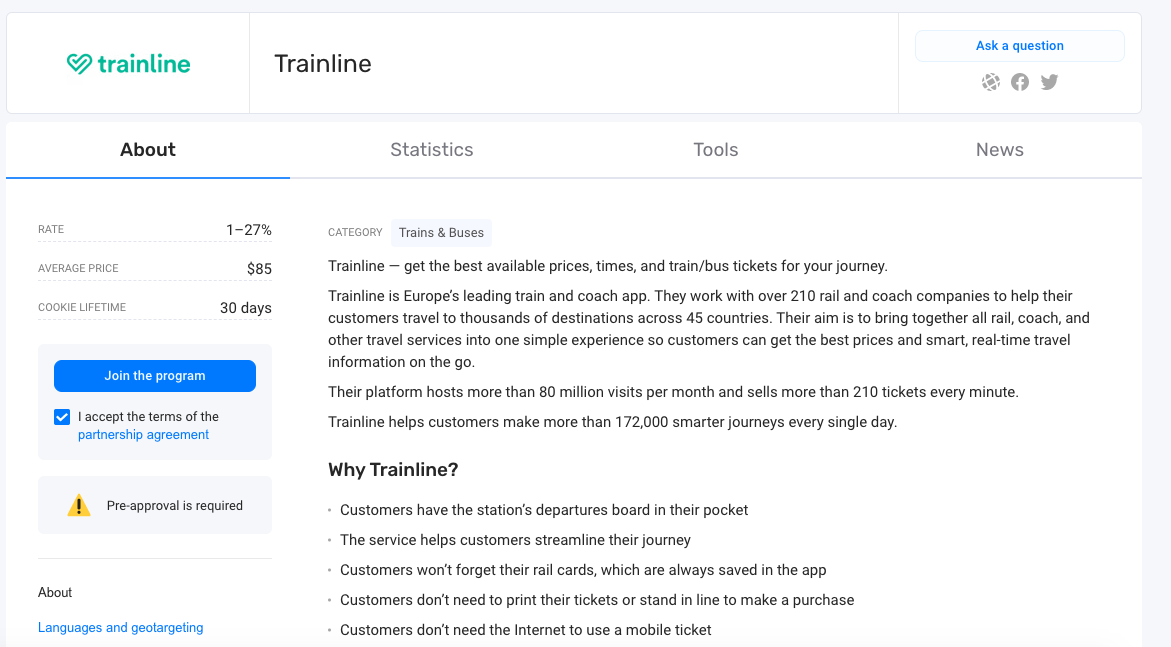Select the About item in sidebar
The image size is (1171, 647).
tap(55, 593)
